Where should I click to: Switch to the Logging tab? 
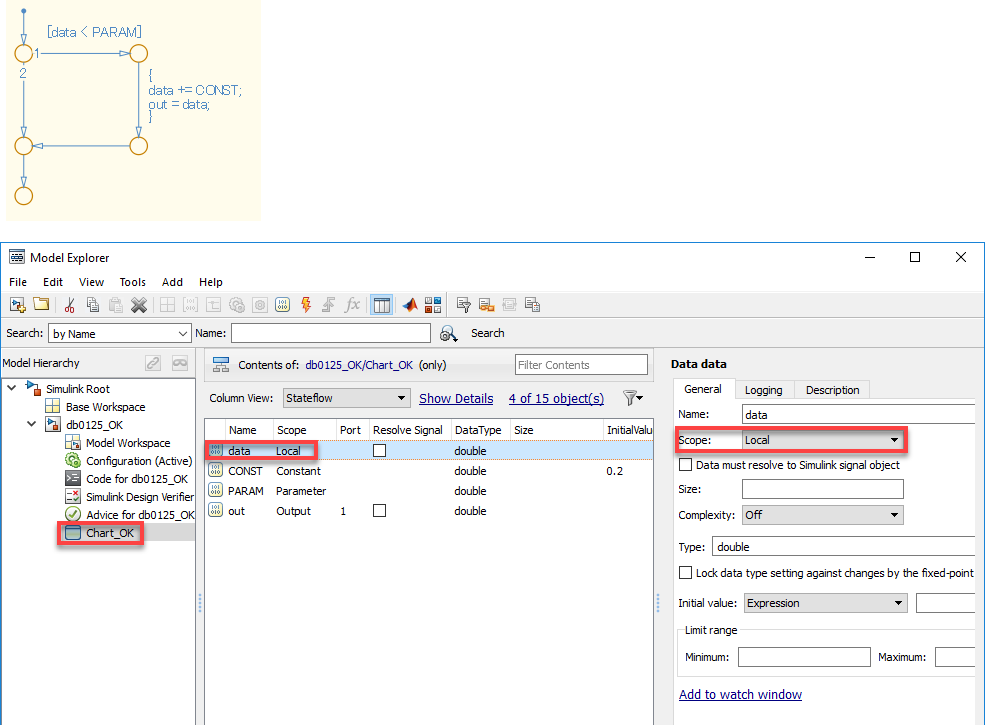coord(764,390)
